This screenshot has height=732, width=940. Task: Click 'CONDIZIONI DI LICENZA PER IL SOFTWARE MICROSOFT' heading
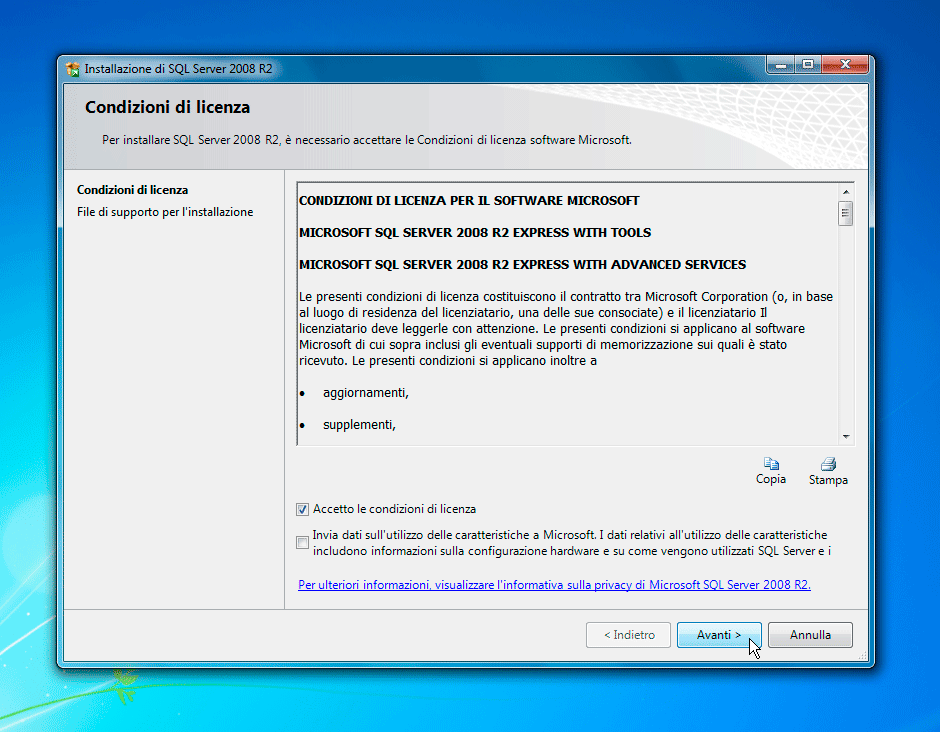[x=469, y=201]
